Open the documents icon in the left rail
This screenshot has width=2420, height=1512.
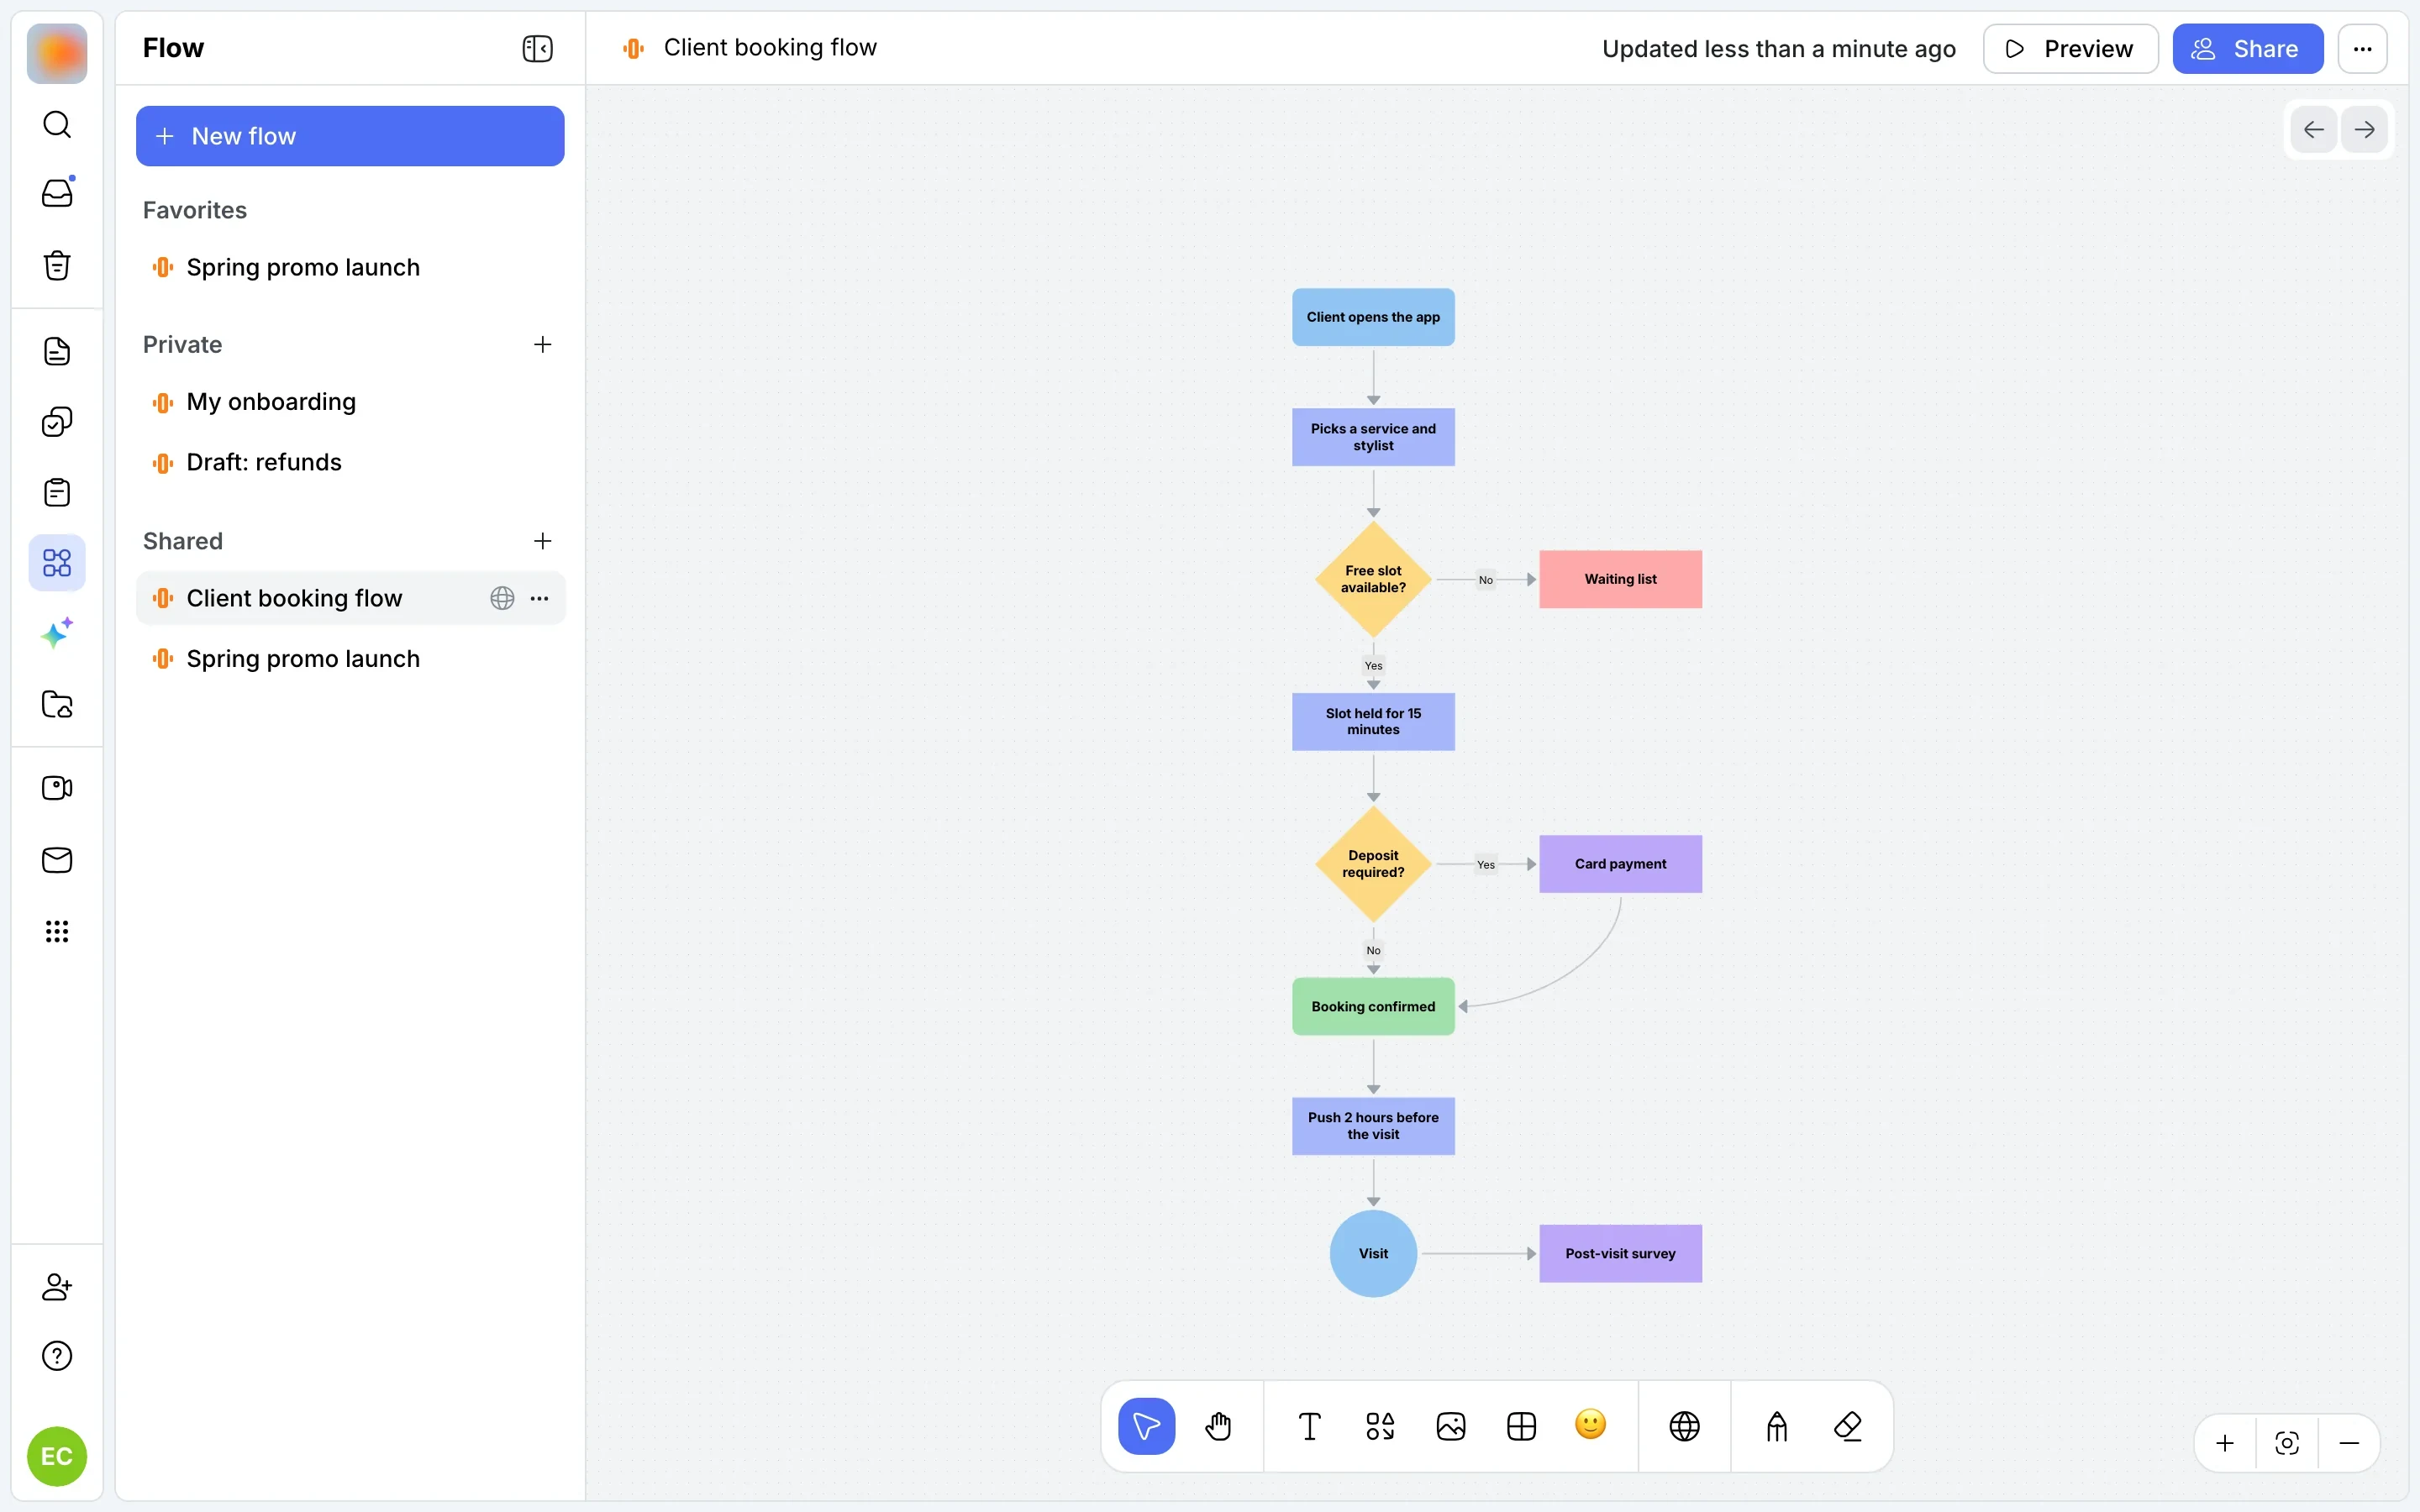pyautogui.click(x=57, y=351)
